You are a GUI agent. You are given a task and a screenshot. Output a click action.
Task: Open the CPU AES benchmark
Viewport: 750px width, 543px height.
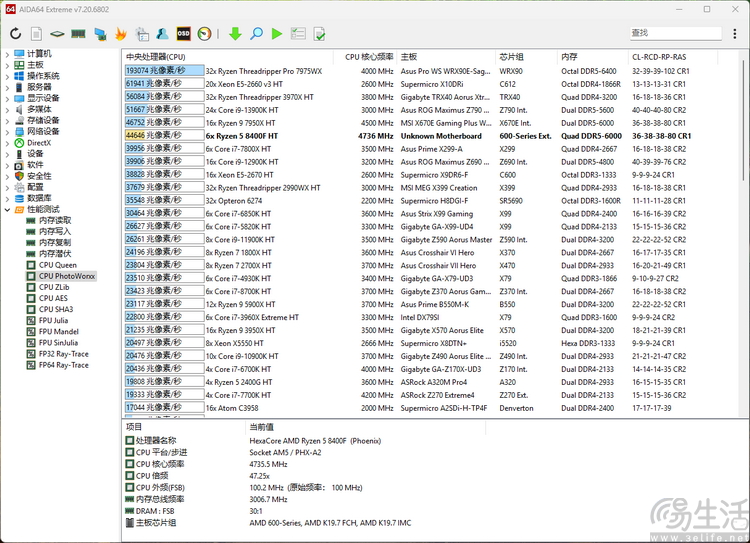[x=53, y=298]
